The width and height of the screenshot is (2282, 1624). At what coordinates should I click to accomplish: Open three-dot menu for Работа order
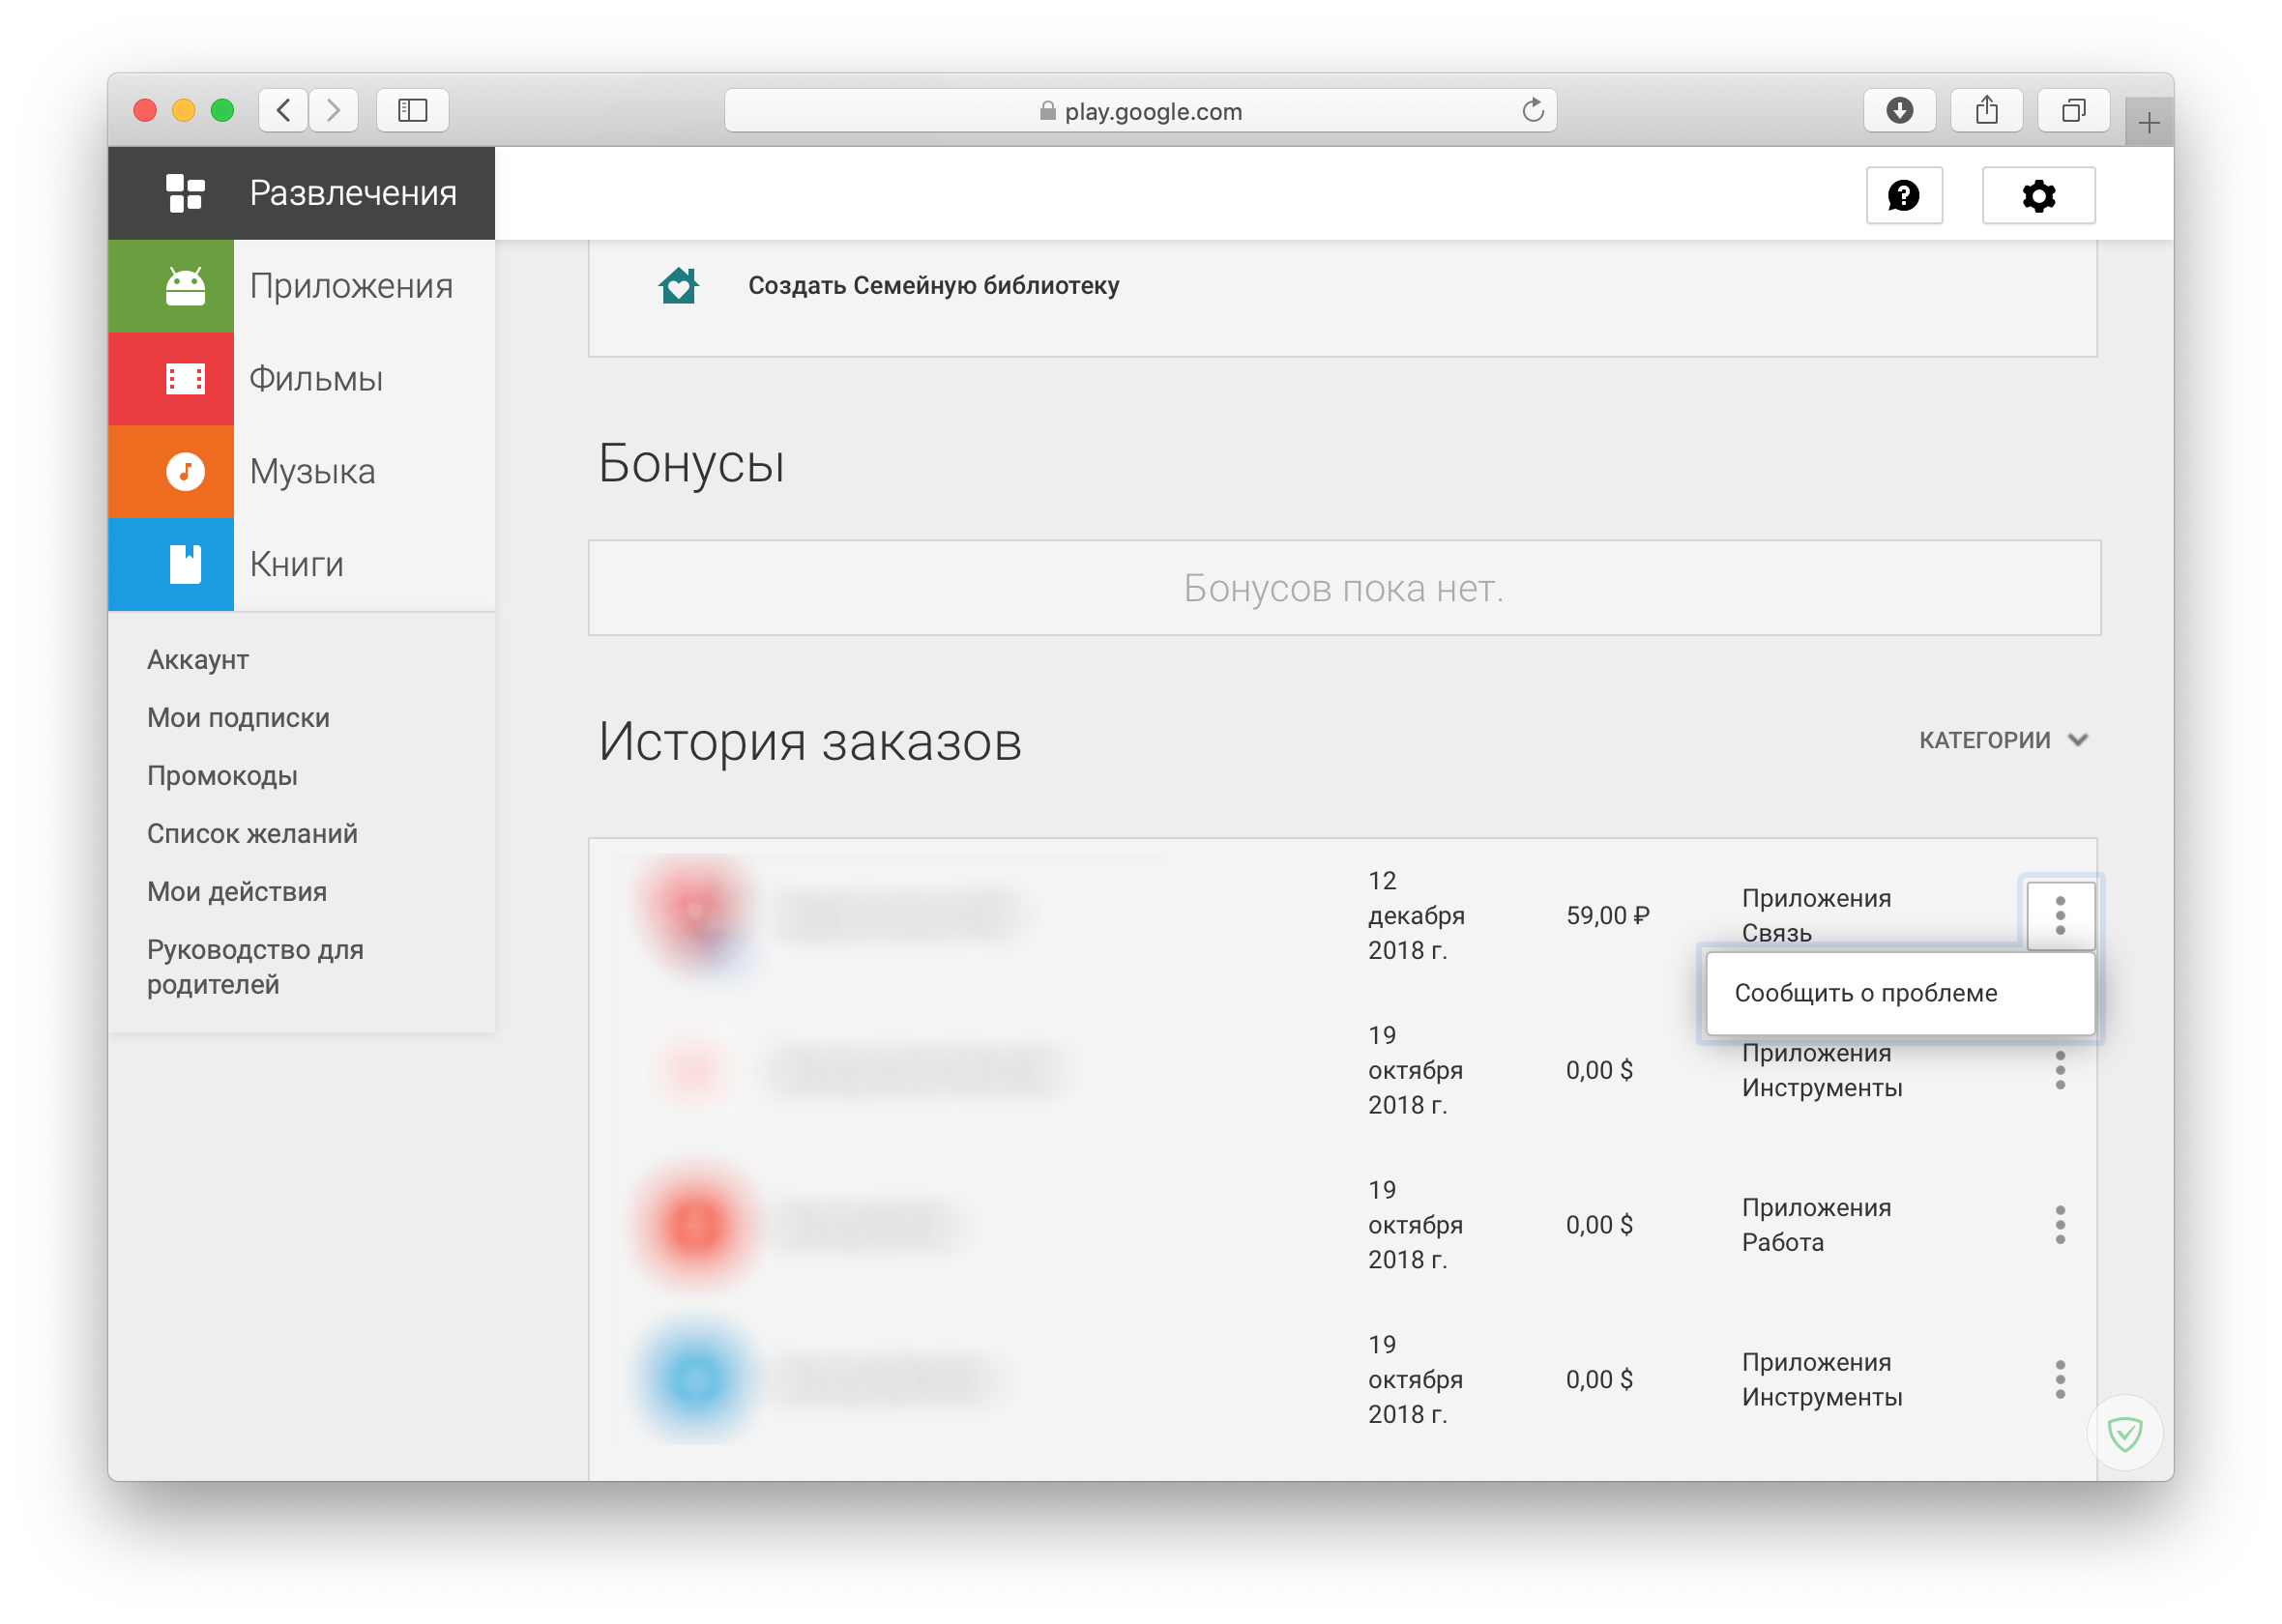click(2061, 1225)
